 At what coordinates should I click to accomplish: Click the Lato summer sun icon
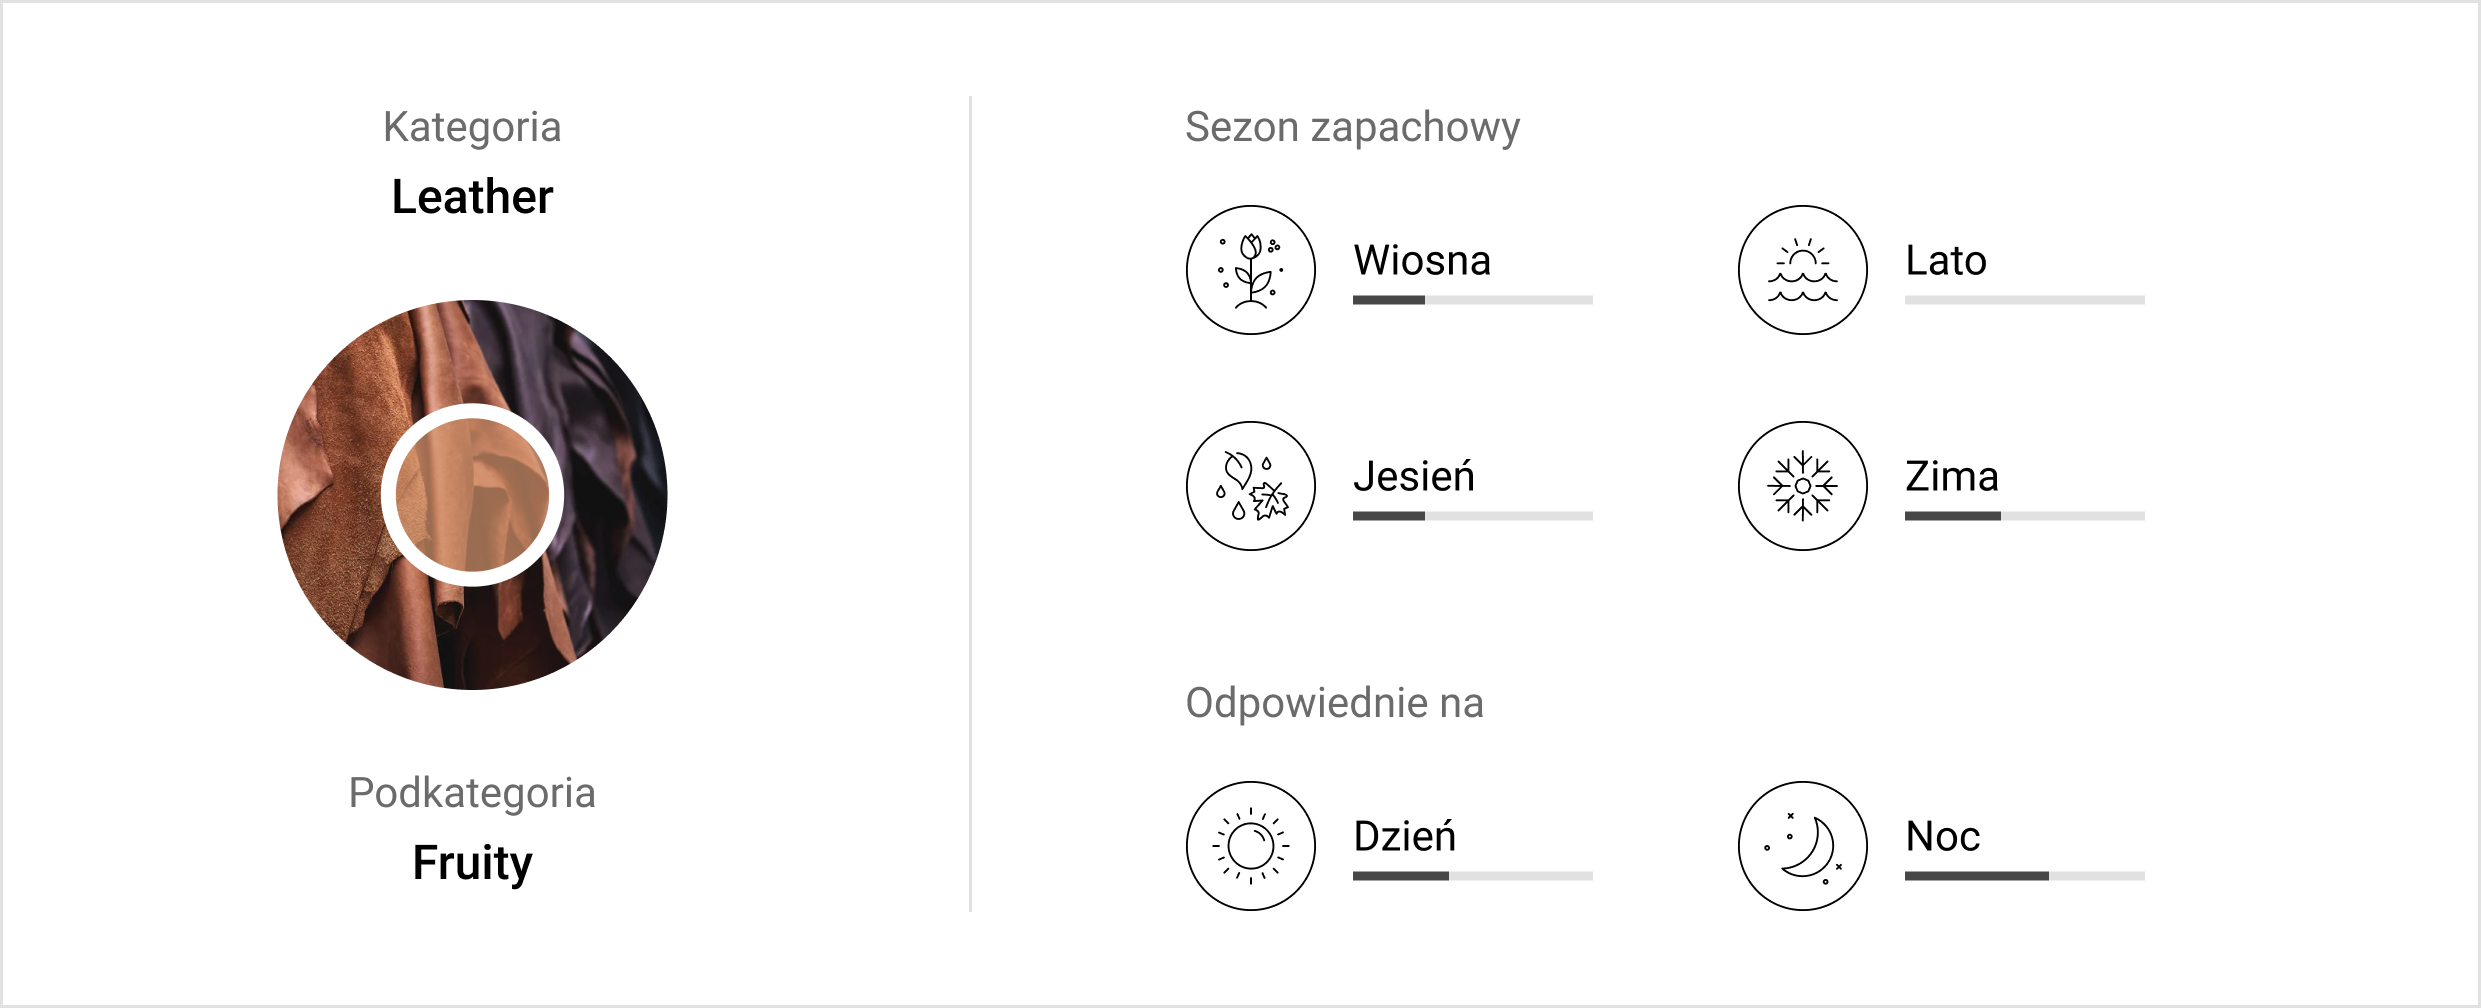[1802, 270]
